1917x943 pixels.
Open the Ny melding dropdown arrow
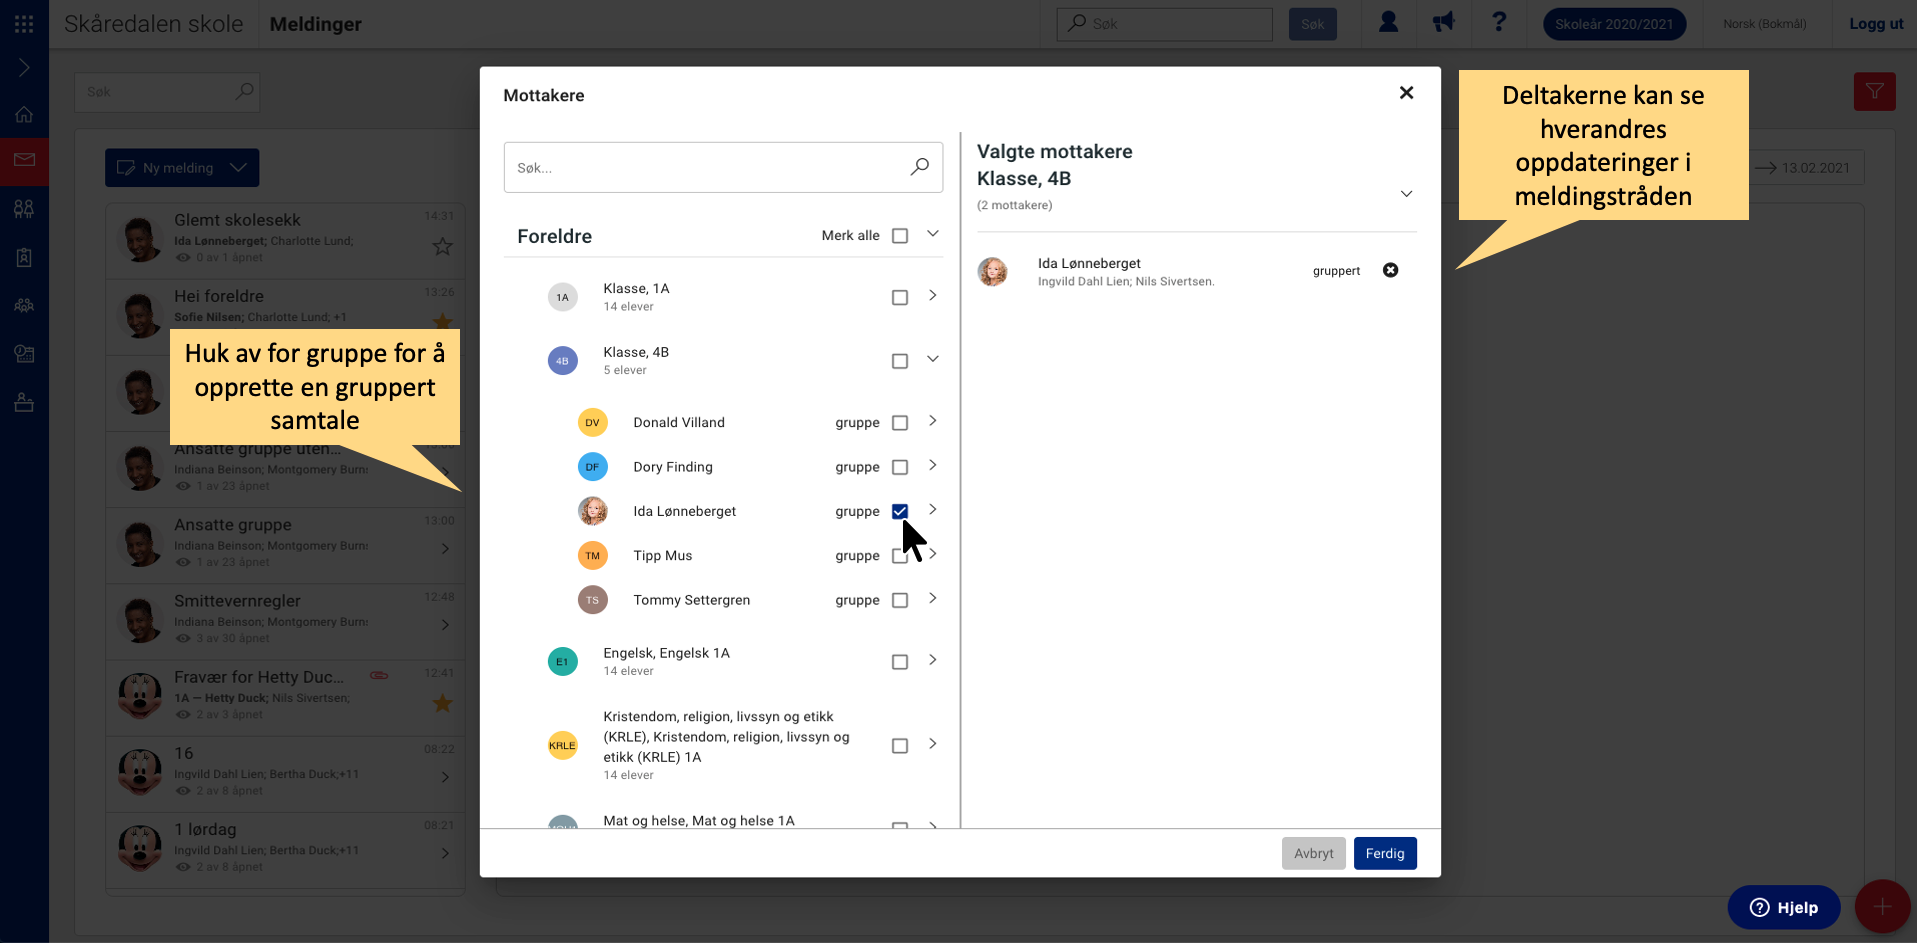(238, 168)
